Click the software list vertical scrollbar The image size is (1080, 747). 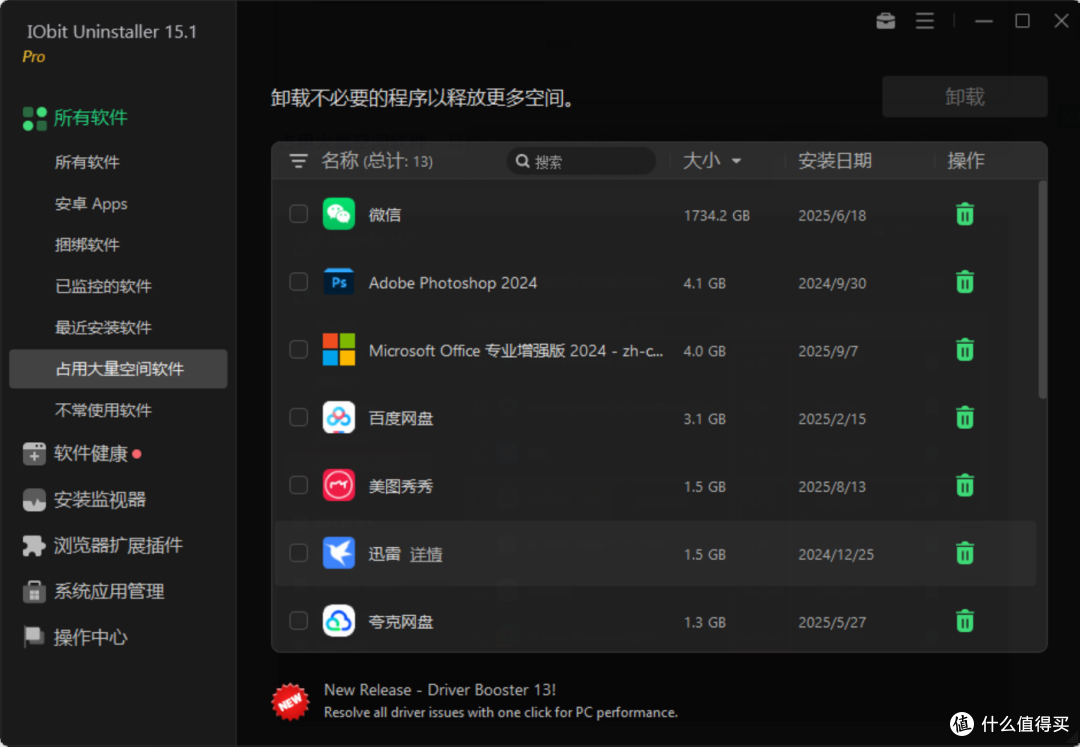pyautogui.click(x=1042, y=289)
